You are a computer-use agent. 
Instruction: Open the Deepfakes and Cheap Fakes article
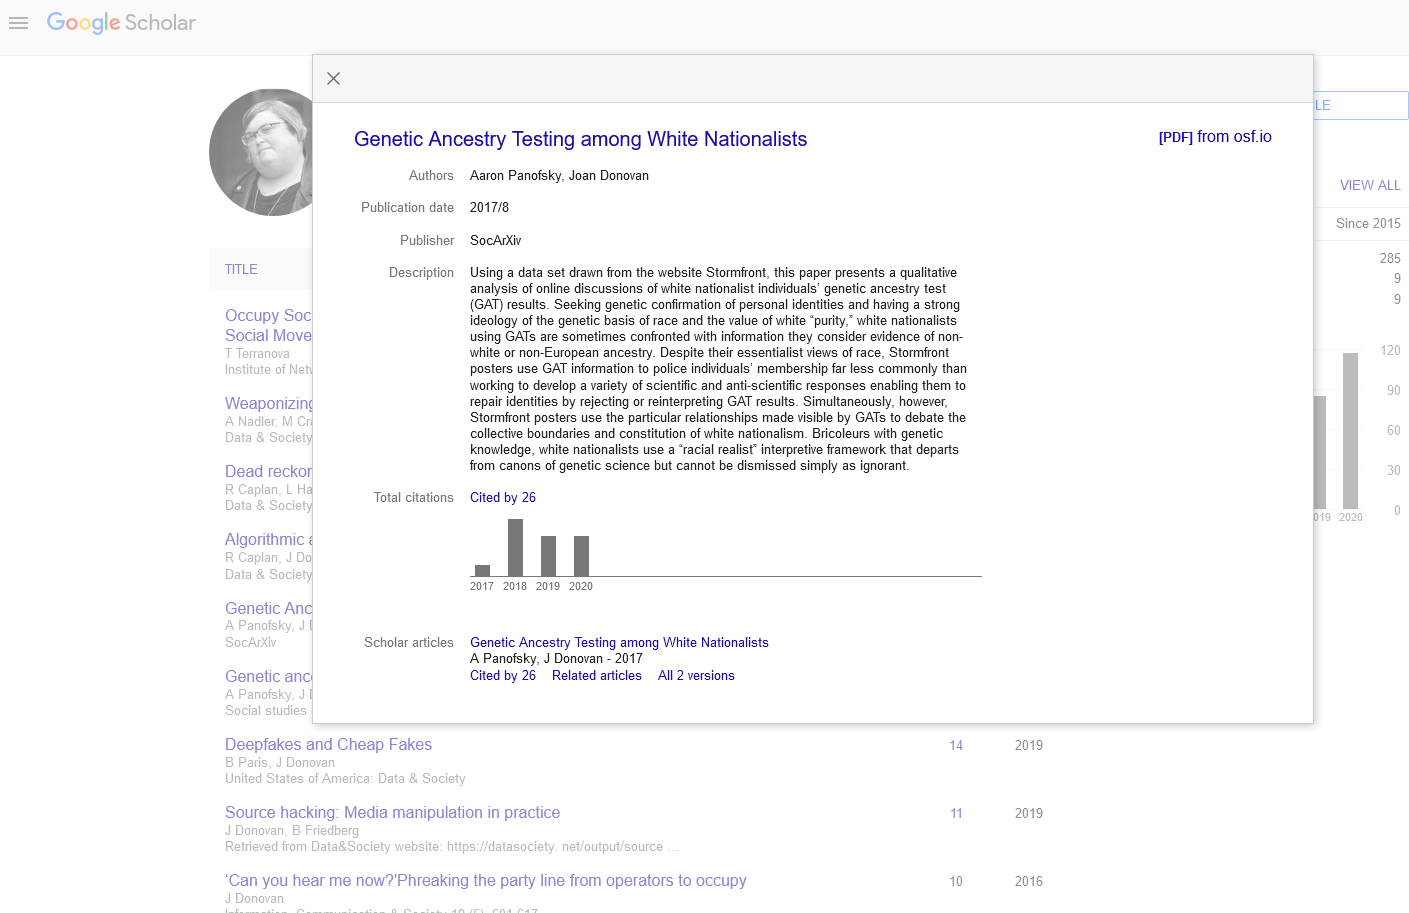pos(328,744)
